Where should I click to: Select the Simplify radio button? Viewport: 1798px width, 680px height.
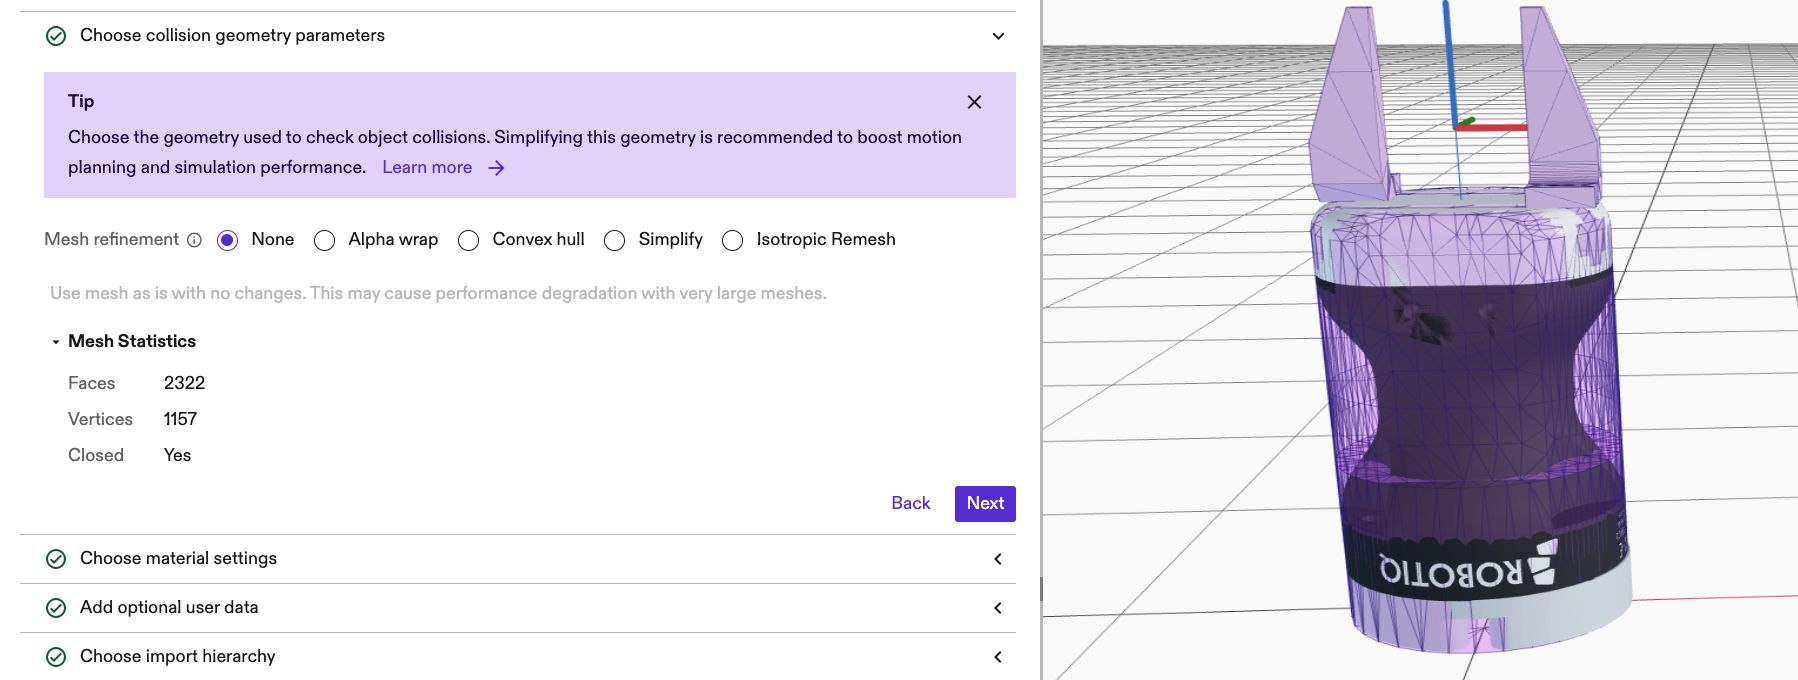615,240
